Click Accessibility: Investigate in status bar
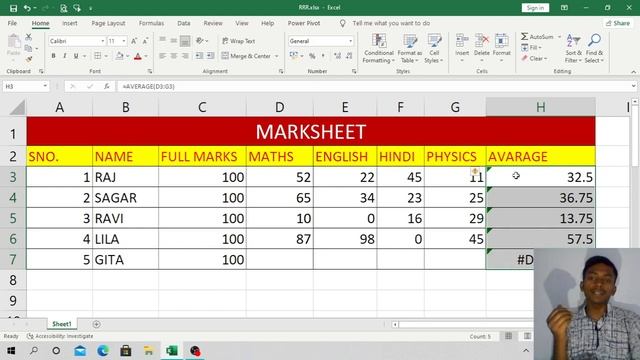The width and height of the screenshot is (640, 360). click(x=60, y=336)
